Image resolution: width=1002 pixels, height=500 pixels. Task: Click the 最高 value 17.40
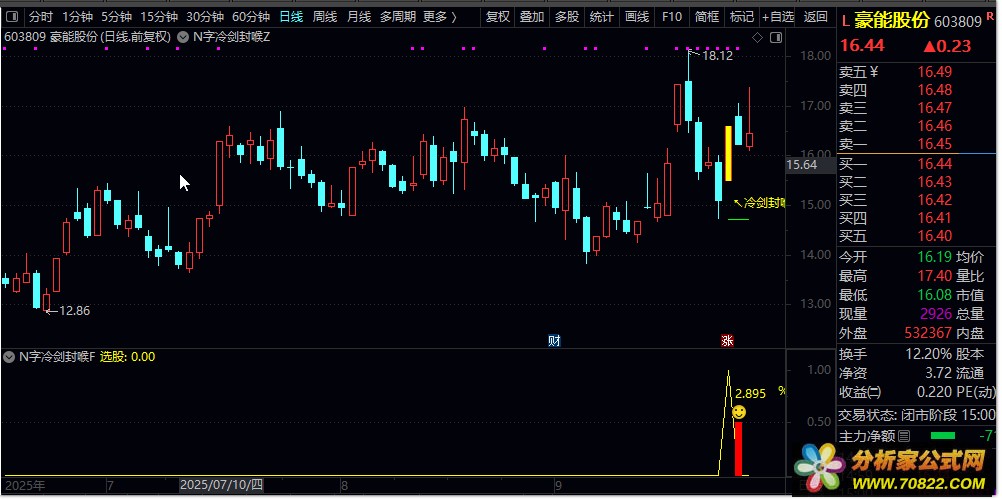coord(935,276)
